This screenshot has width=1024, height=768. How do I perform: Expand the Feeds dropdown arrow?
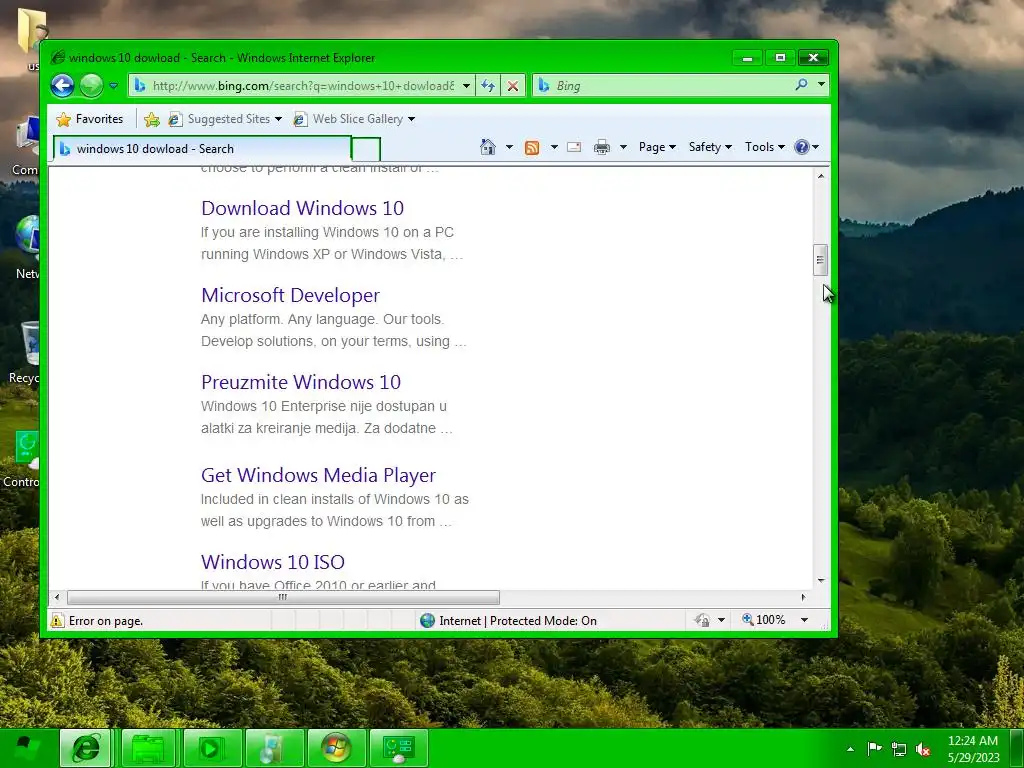point(554,147)
